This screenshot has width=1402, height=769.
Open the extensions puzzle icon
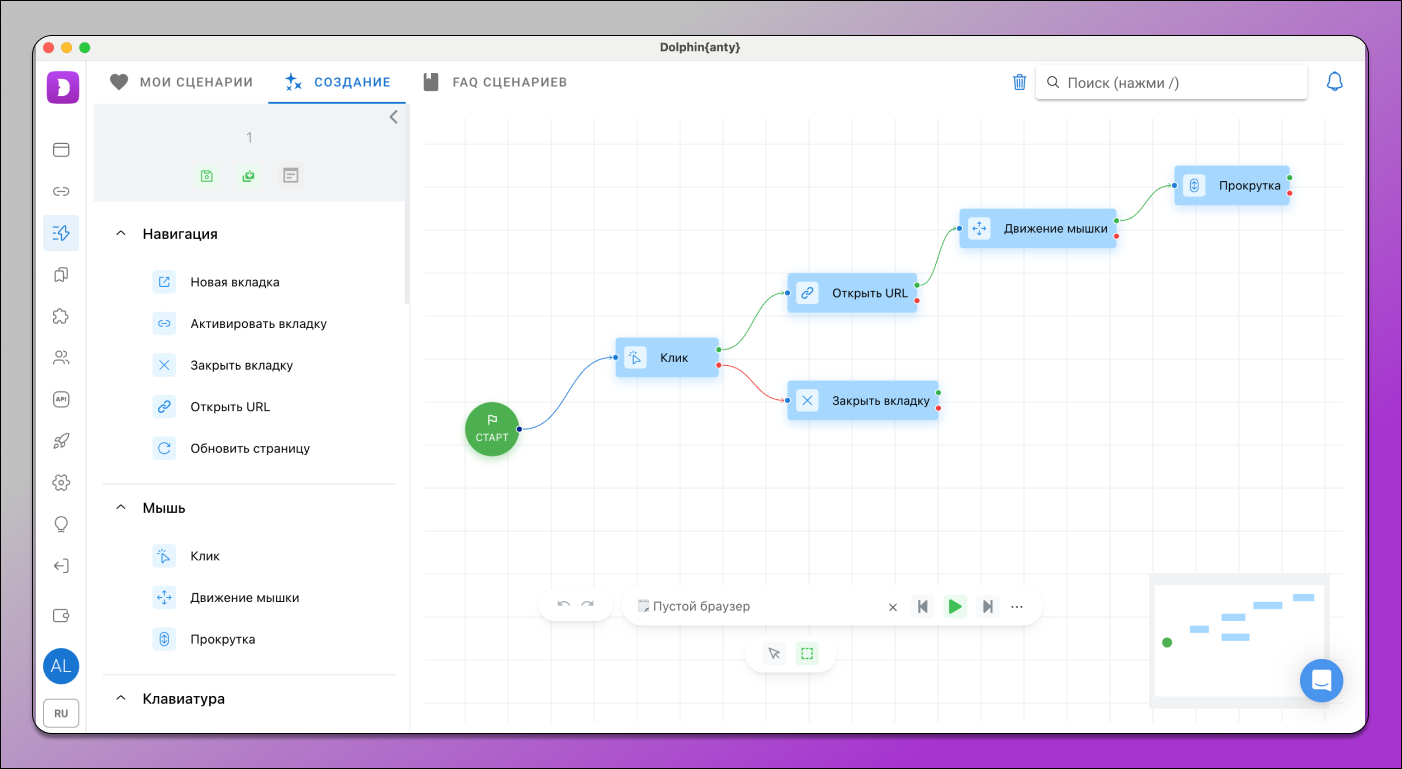tap(61, 316)
